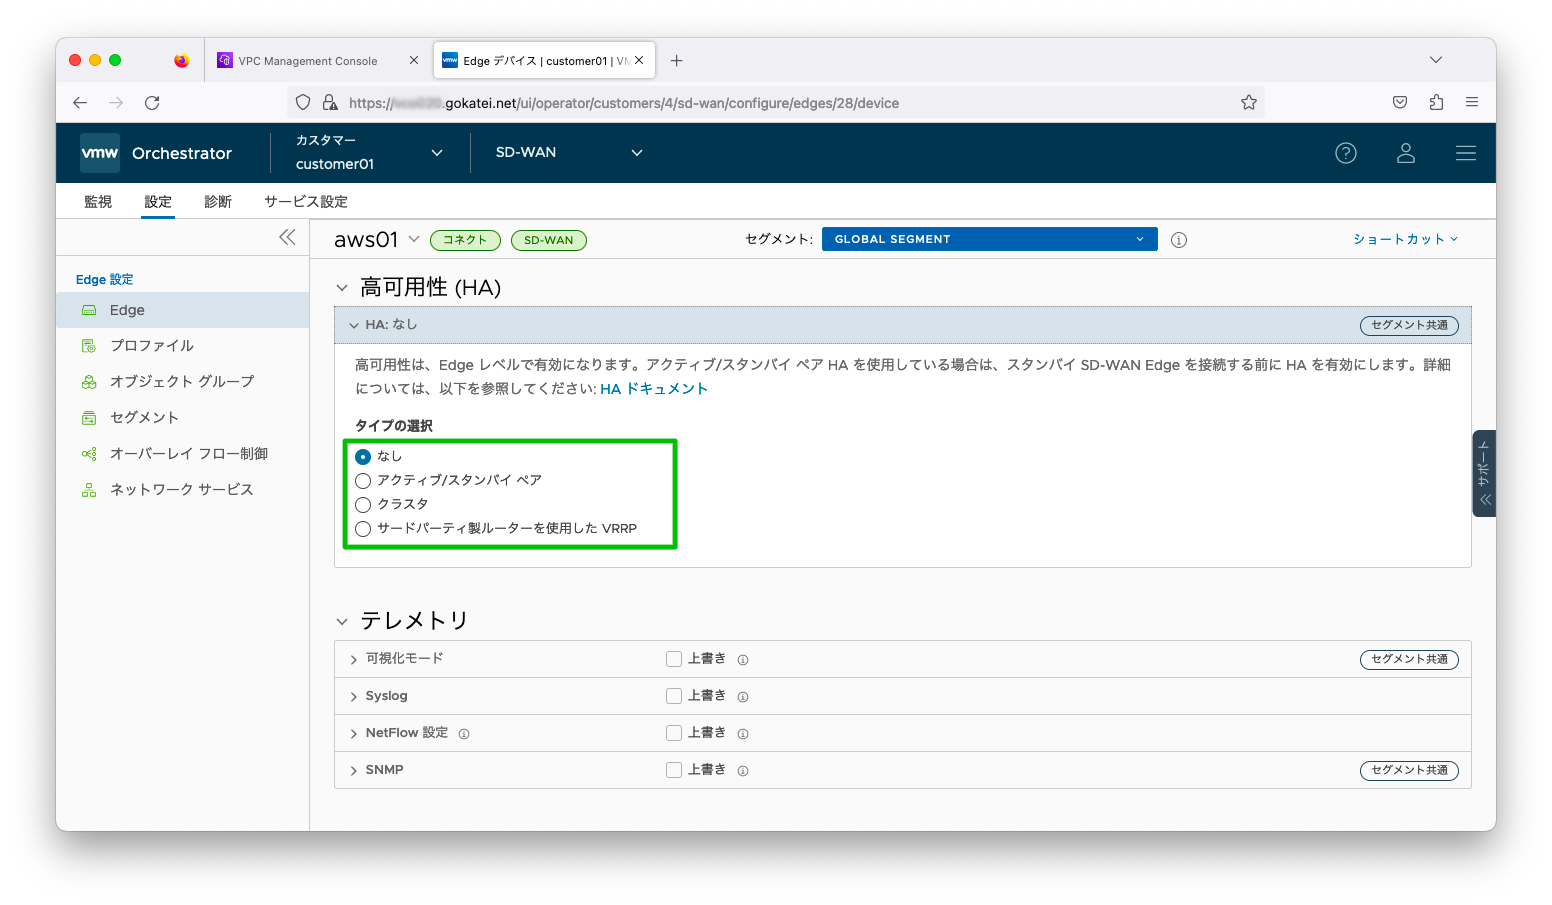Bookmark this page with star icon
The image size is (1552, 905).
1249,102
